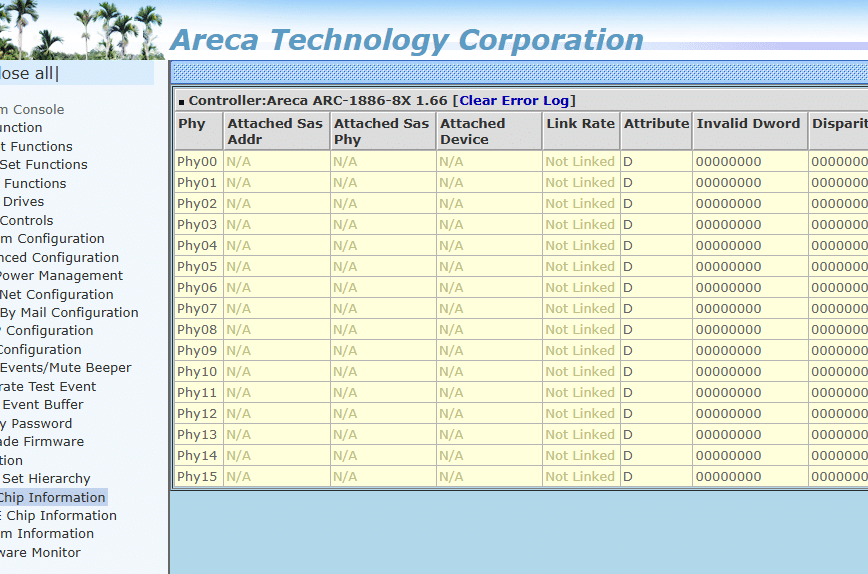868x574 pixels.
Task: Click the 'close all' link in sidebar
Action: [x=28, y=73]
